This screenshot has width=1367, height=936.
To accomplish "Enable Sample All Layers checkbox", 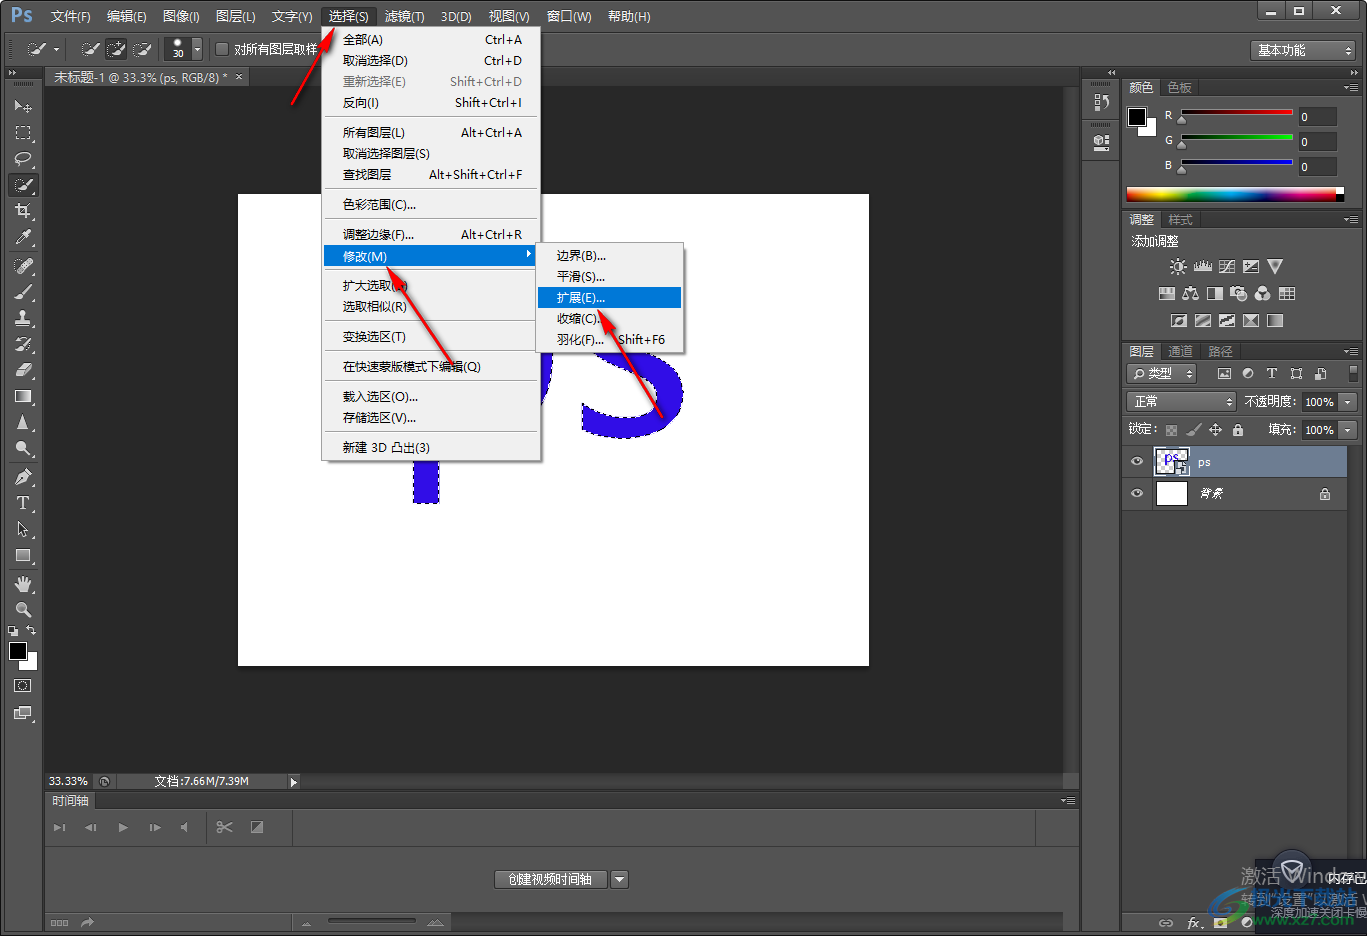I will [222, 49].
